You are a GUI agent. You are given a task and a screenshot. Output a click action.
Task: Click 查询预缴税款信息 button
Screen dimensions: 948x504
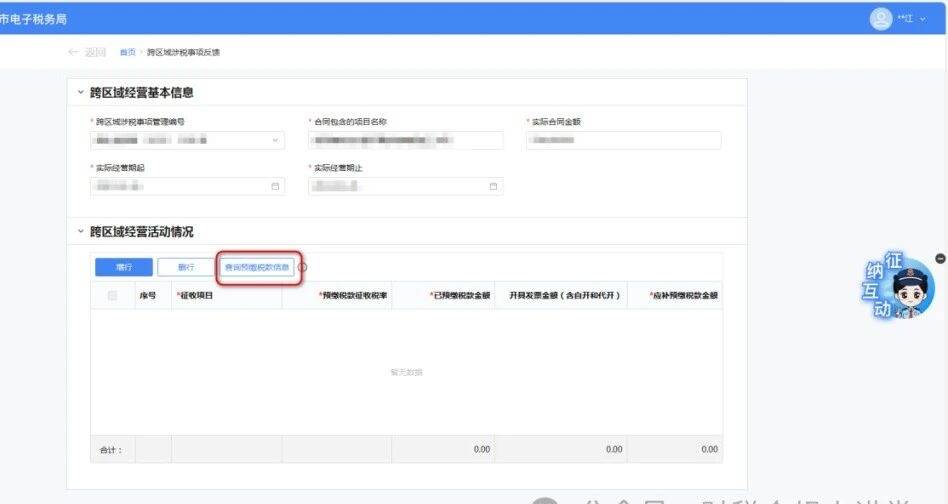tap(257, 267)
